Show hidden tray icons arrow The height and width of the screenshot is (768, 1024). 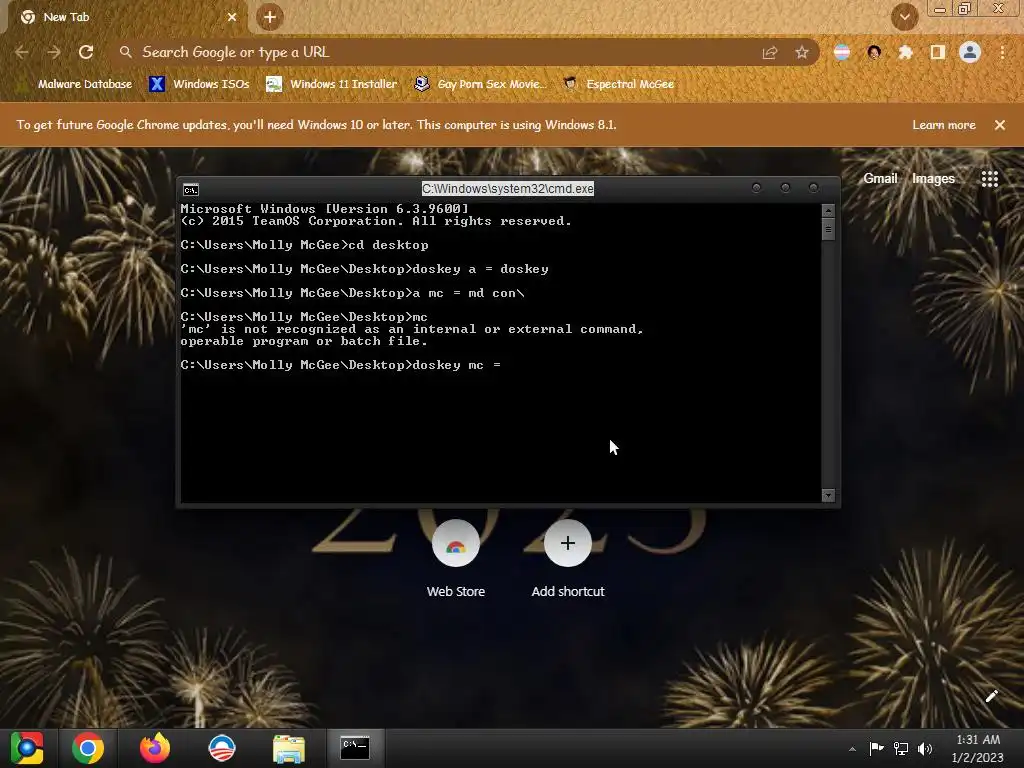852,749
